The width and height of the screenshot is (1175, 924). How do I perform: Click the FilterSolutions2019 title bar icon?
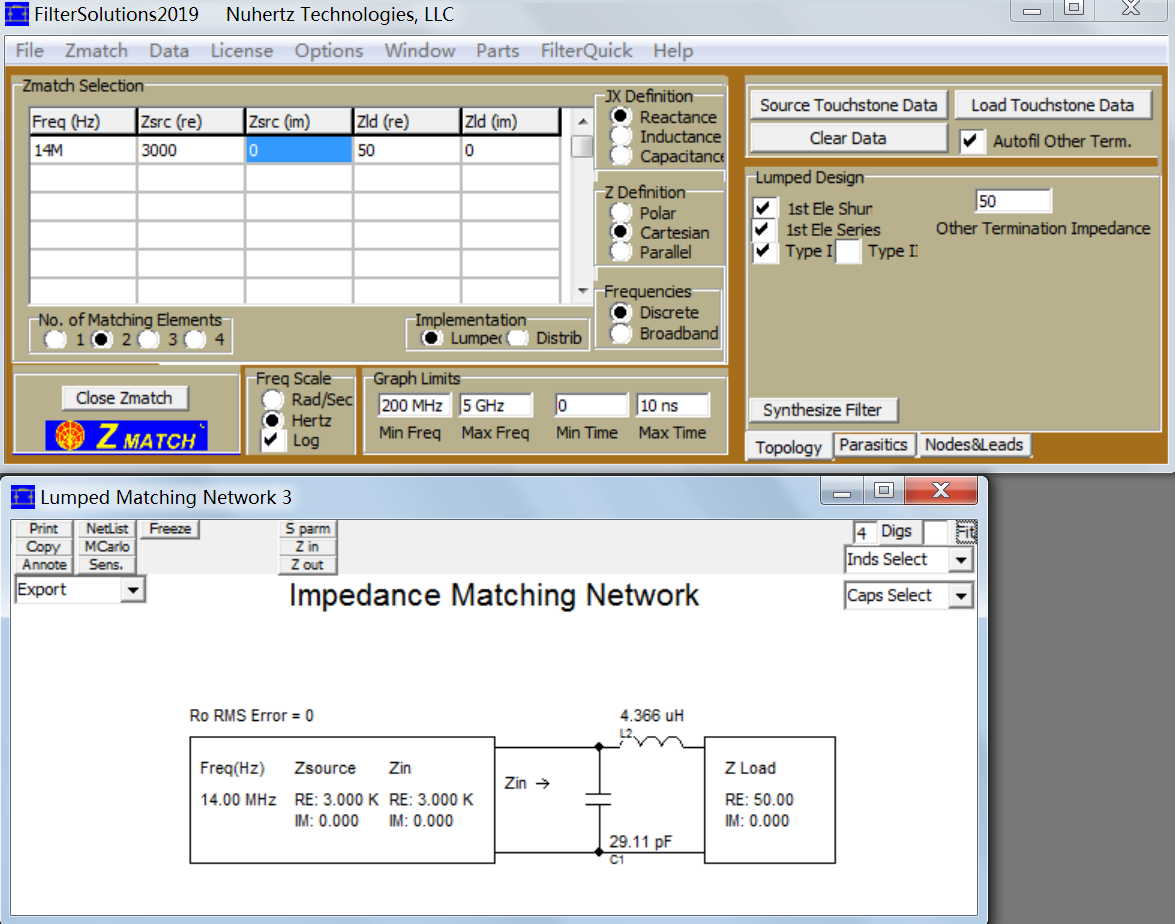click(15, 15)
